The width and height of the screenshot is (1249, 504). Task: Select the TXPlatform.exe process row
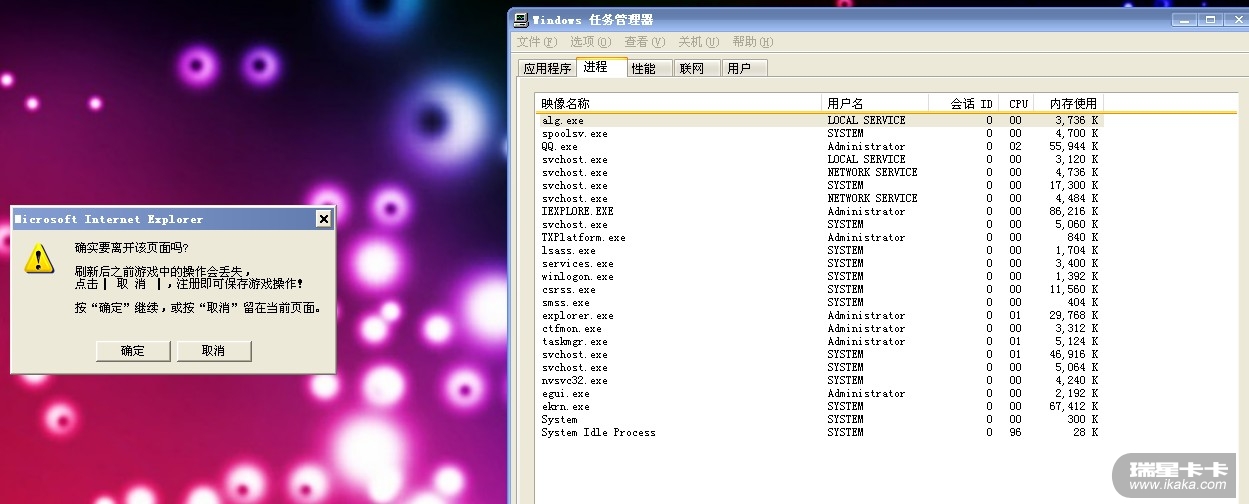pyautogui.click(x=819, y=237)
